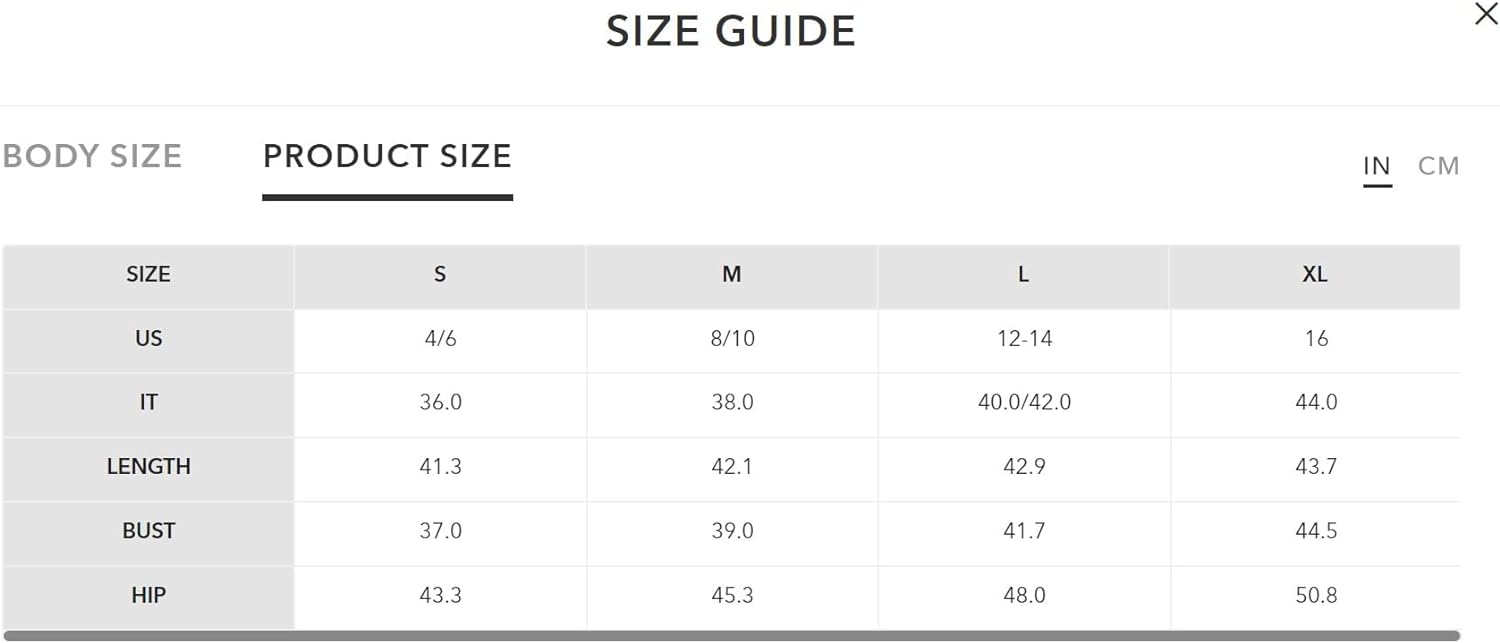The height and width of the screenshot is (643, 1500).
Task: Click the BUST row label
Action: click(x=148, y=531)
